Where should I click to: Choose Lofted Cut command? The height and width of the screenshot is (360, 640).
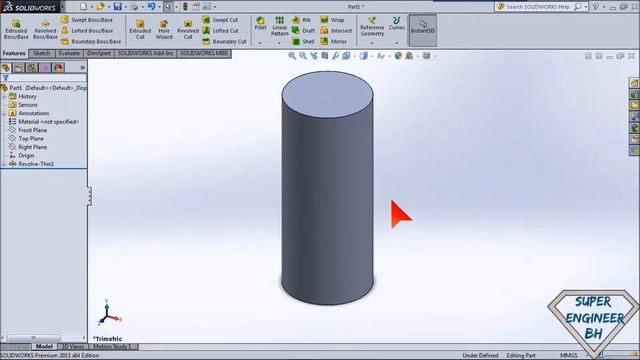[220, 31]
